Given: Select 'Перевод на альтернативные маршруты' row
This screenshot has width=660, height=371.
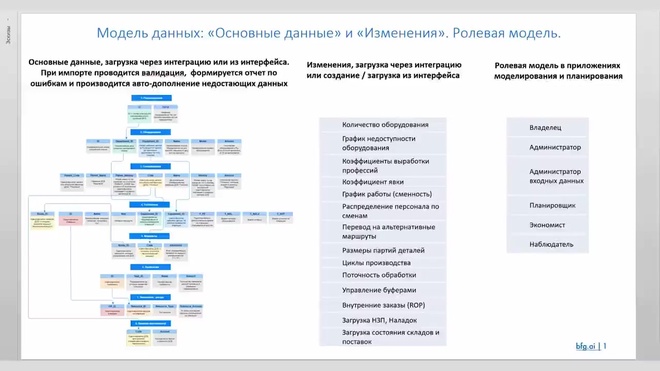Looking at the screenshot, I should (383, 232).
